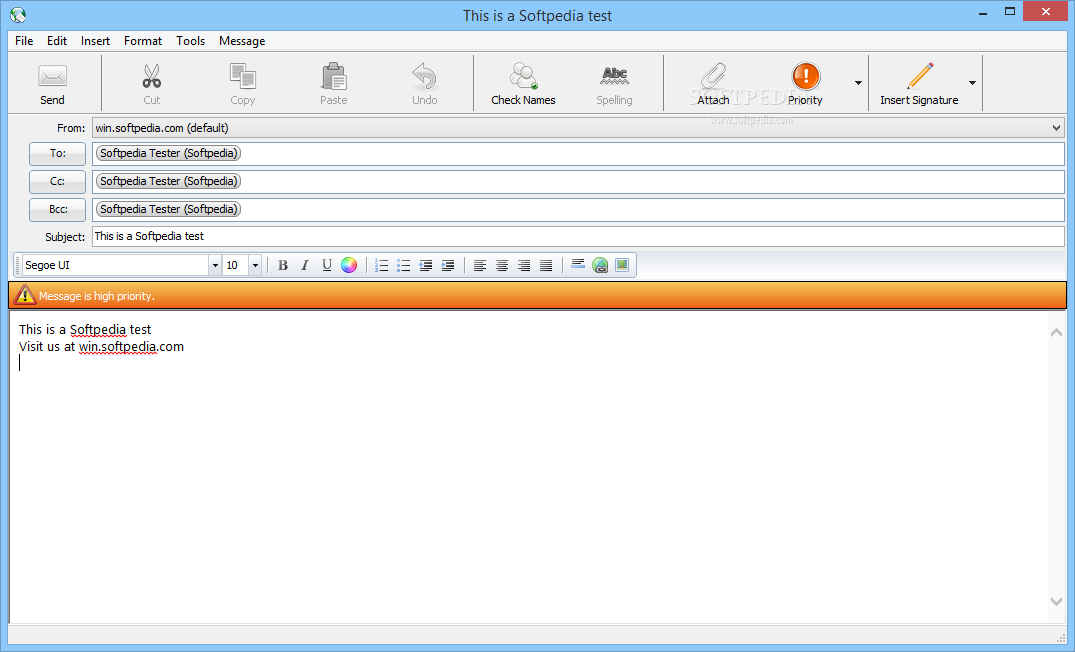Expand the From account dropdown

click(1056, 128)
